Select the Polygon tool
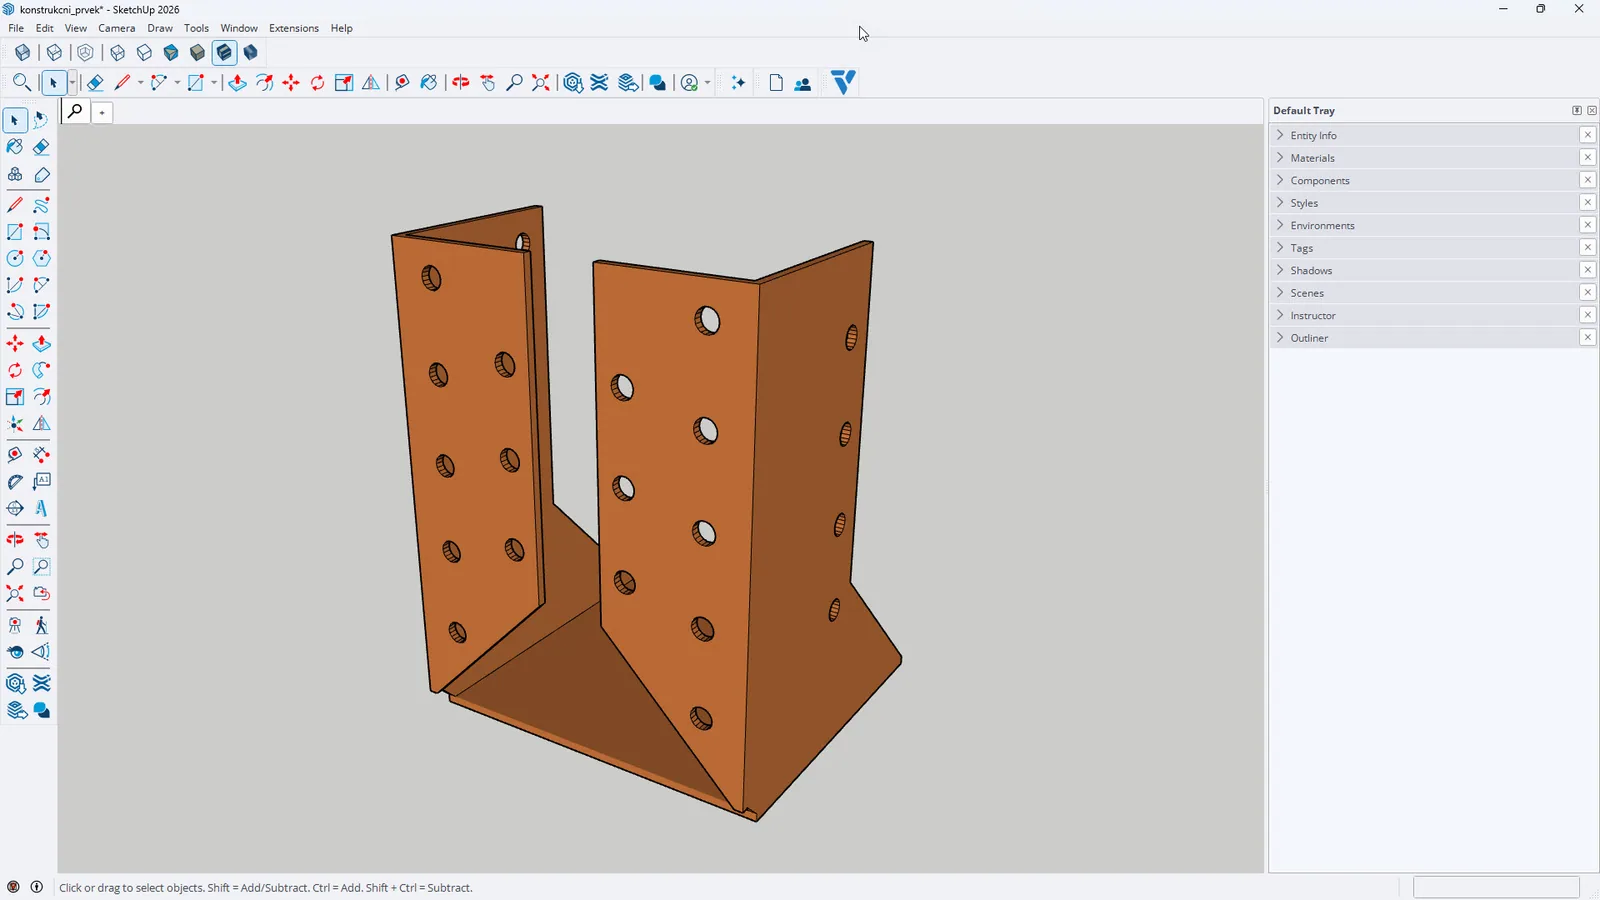This screenshot has width=1600, height=900. (x=41, y=259)
